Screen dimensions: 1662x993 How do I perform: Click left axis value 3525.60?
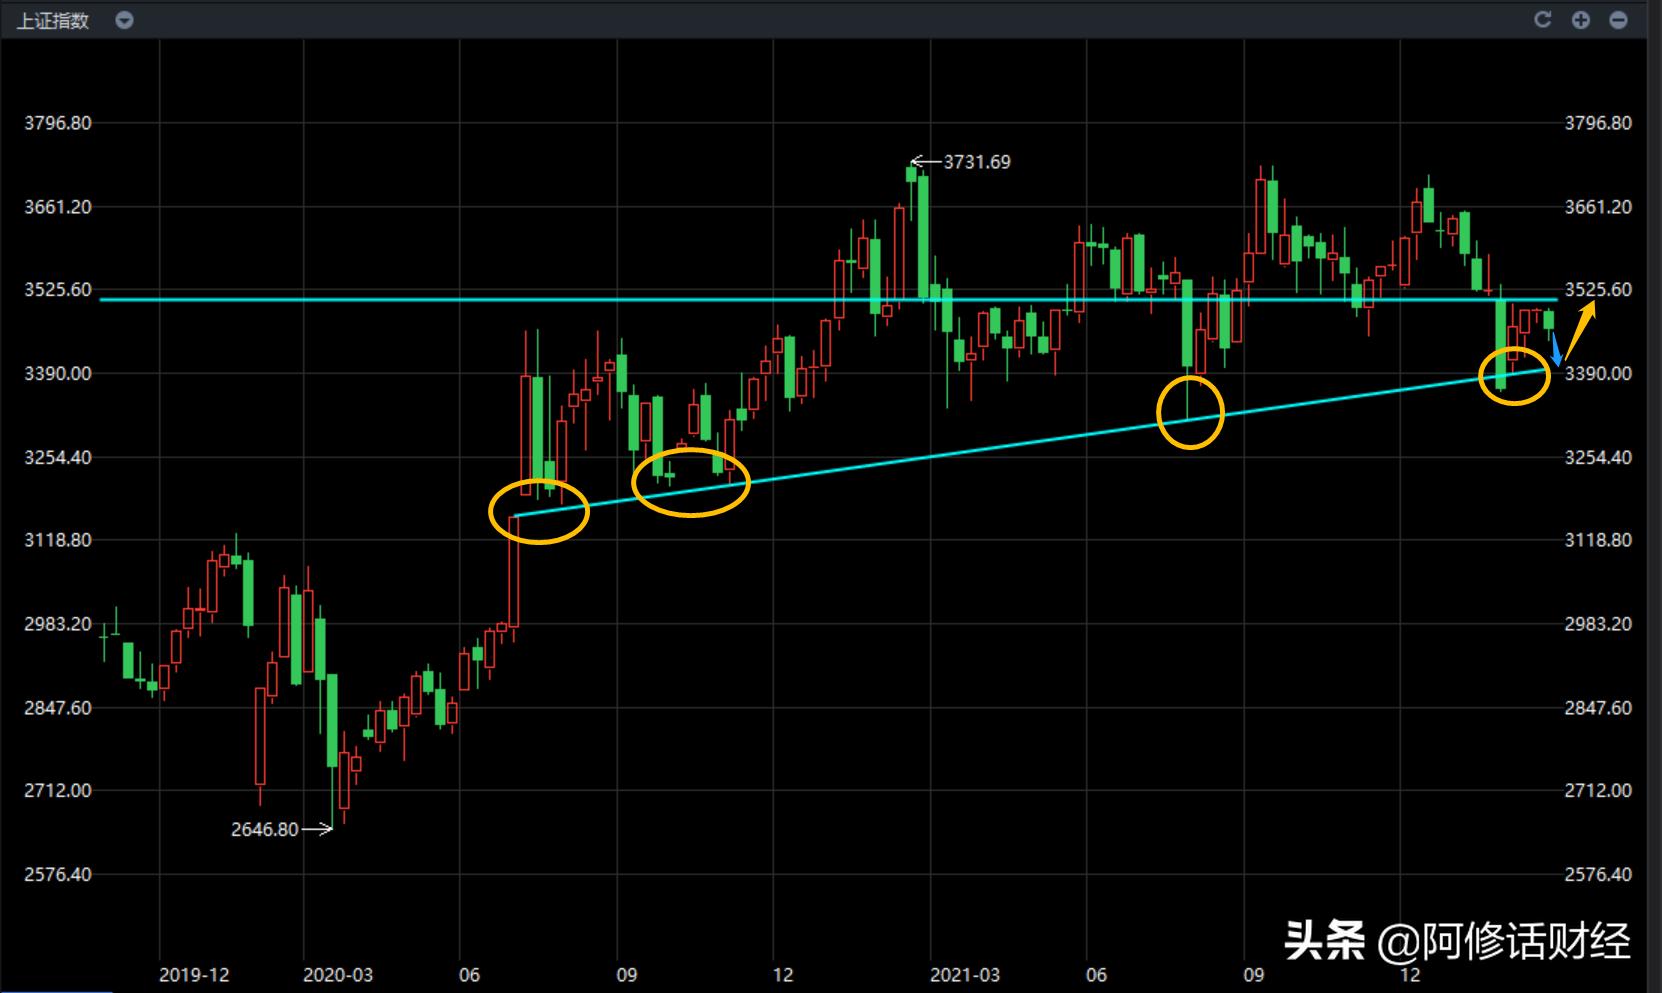[58, 290]
